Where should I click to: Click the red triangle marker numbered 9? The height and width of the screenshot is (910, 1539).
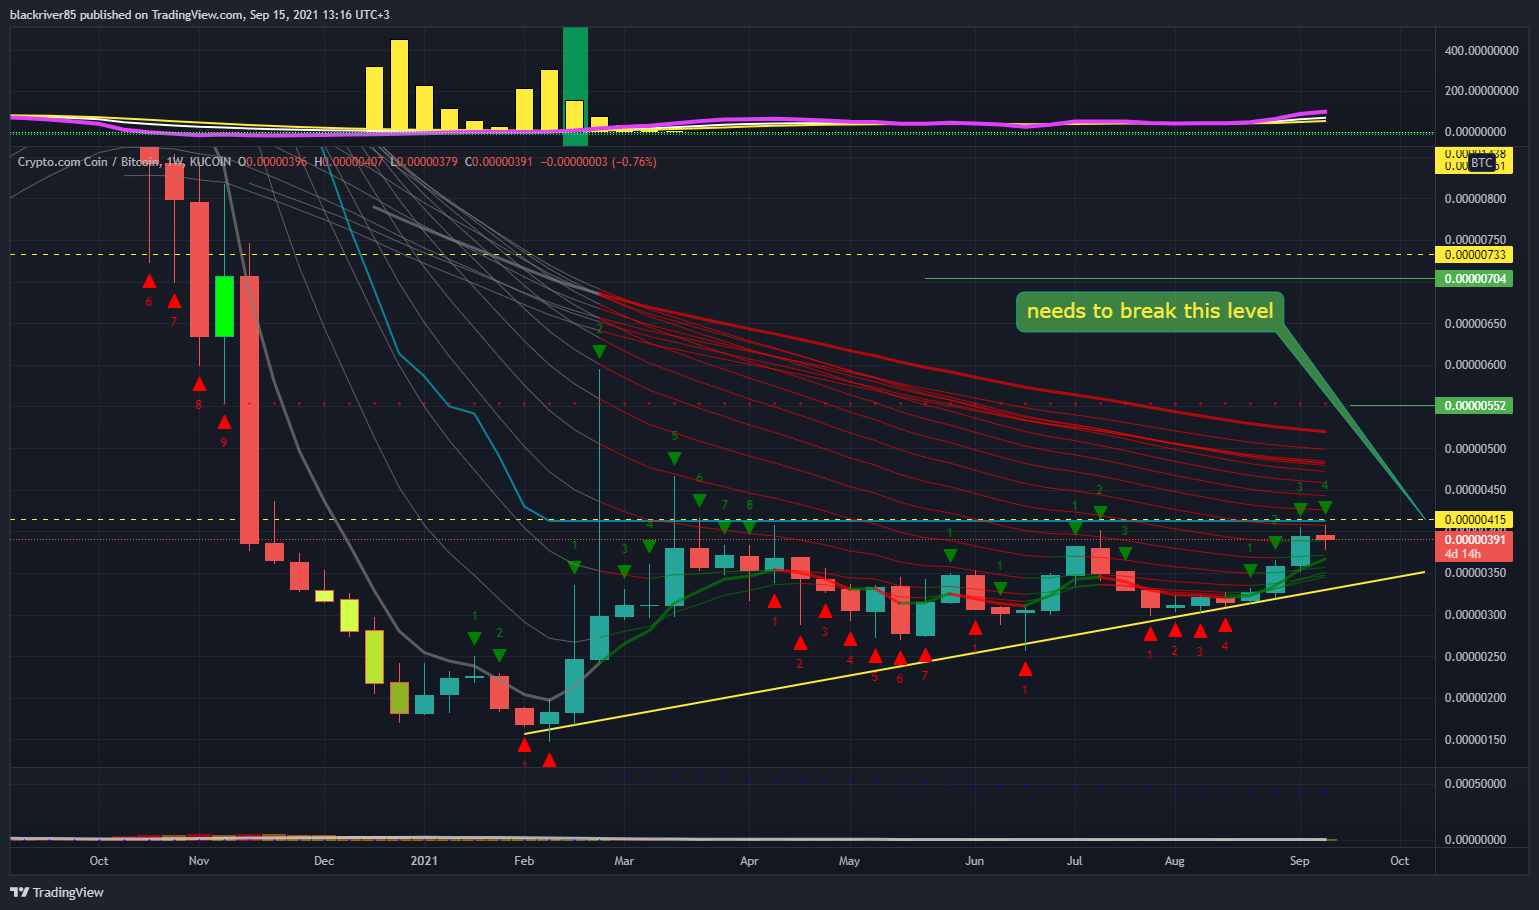tap(224, 422)
